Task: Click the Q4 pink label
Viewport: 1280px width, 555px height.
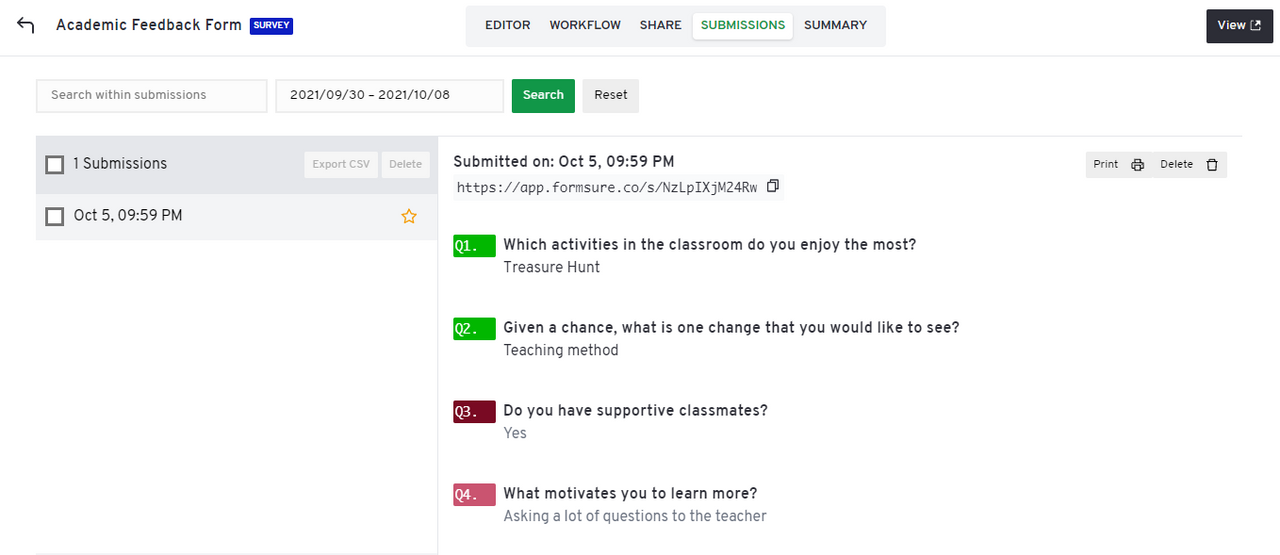Action: pos(474,495)
